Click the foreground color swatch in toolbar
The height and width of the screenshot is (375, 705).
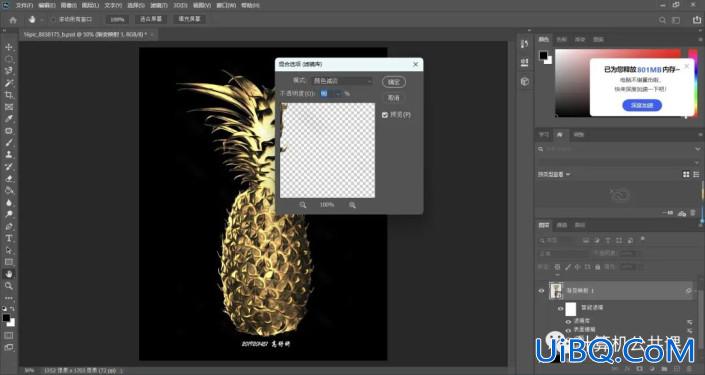click(6, 317)
